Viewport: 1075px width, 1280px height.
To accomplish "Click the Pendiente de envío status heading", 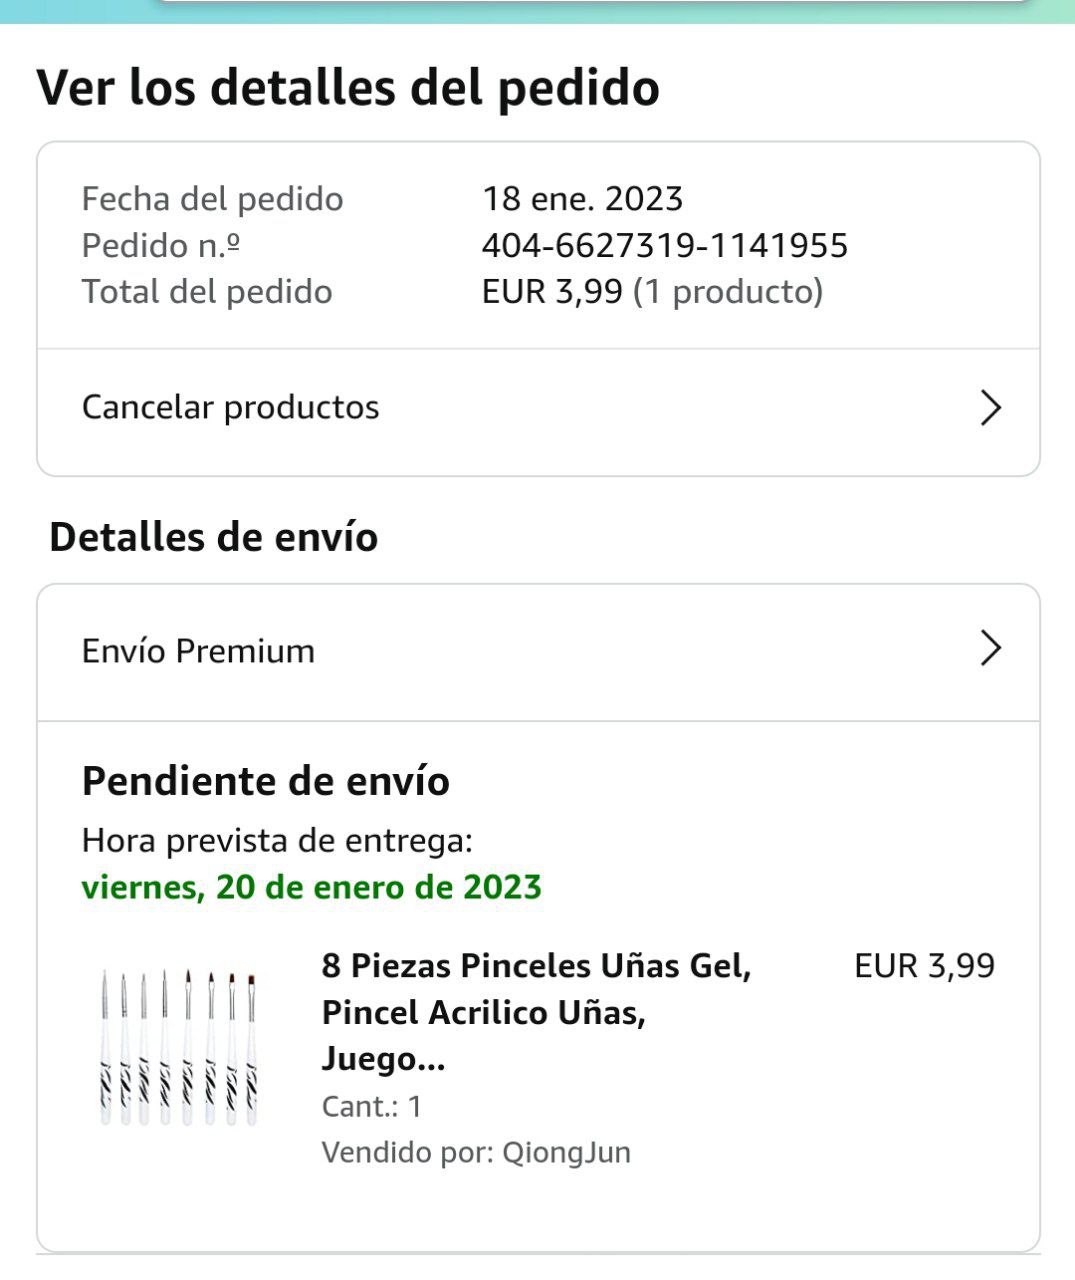I will tap(266, 781).
